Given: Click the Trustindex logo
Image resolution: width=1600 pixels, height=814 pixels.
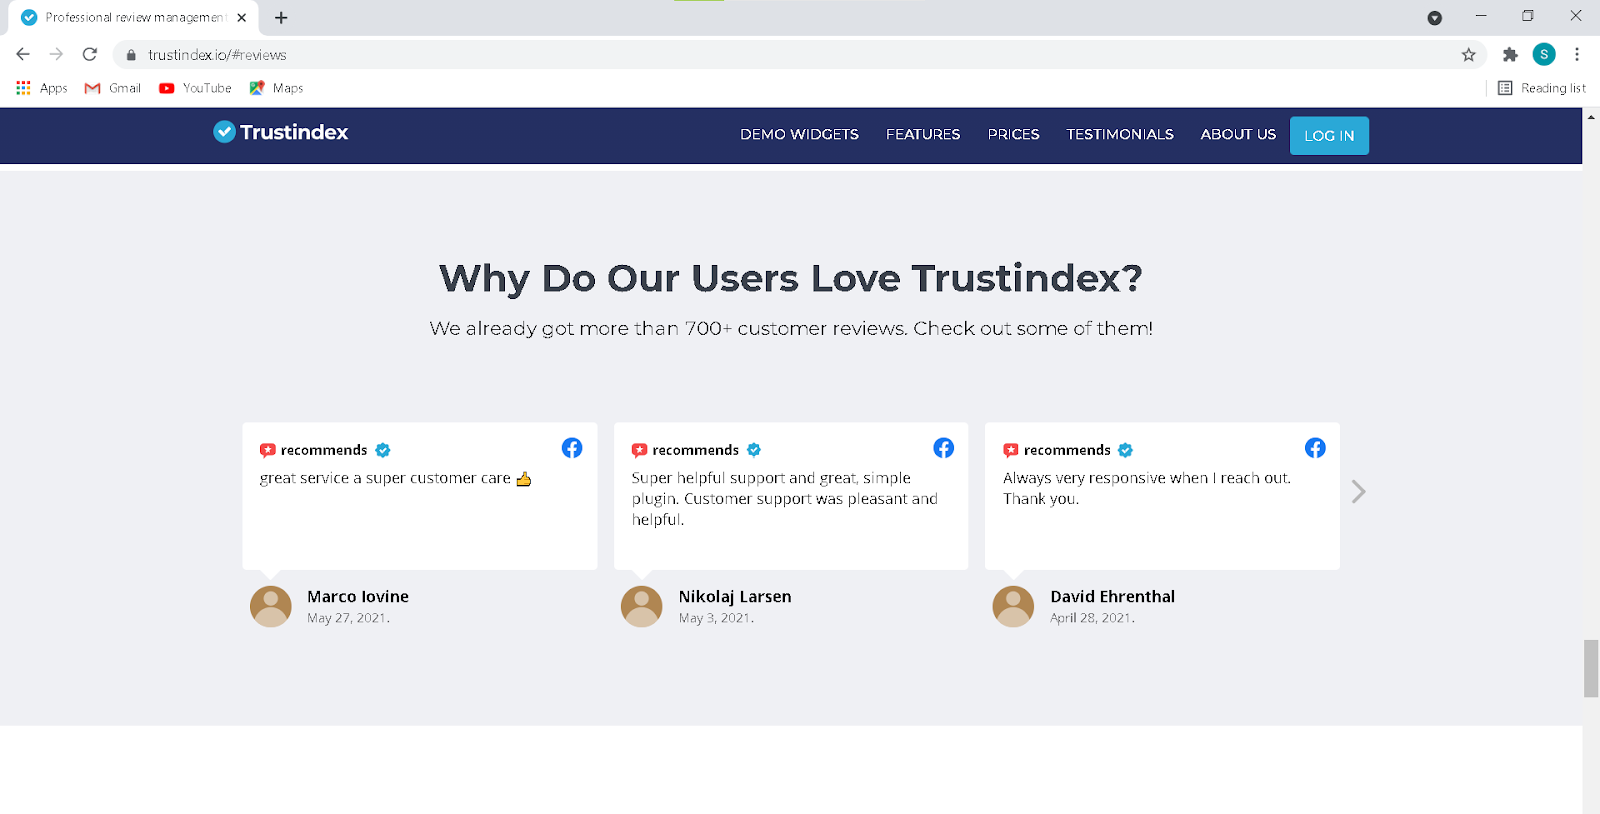Looking at the screenshot, I should 281,132.
